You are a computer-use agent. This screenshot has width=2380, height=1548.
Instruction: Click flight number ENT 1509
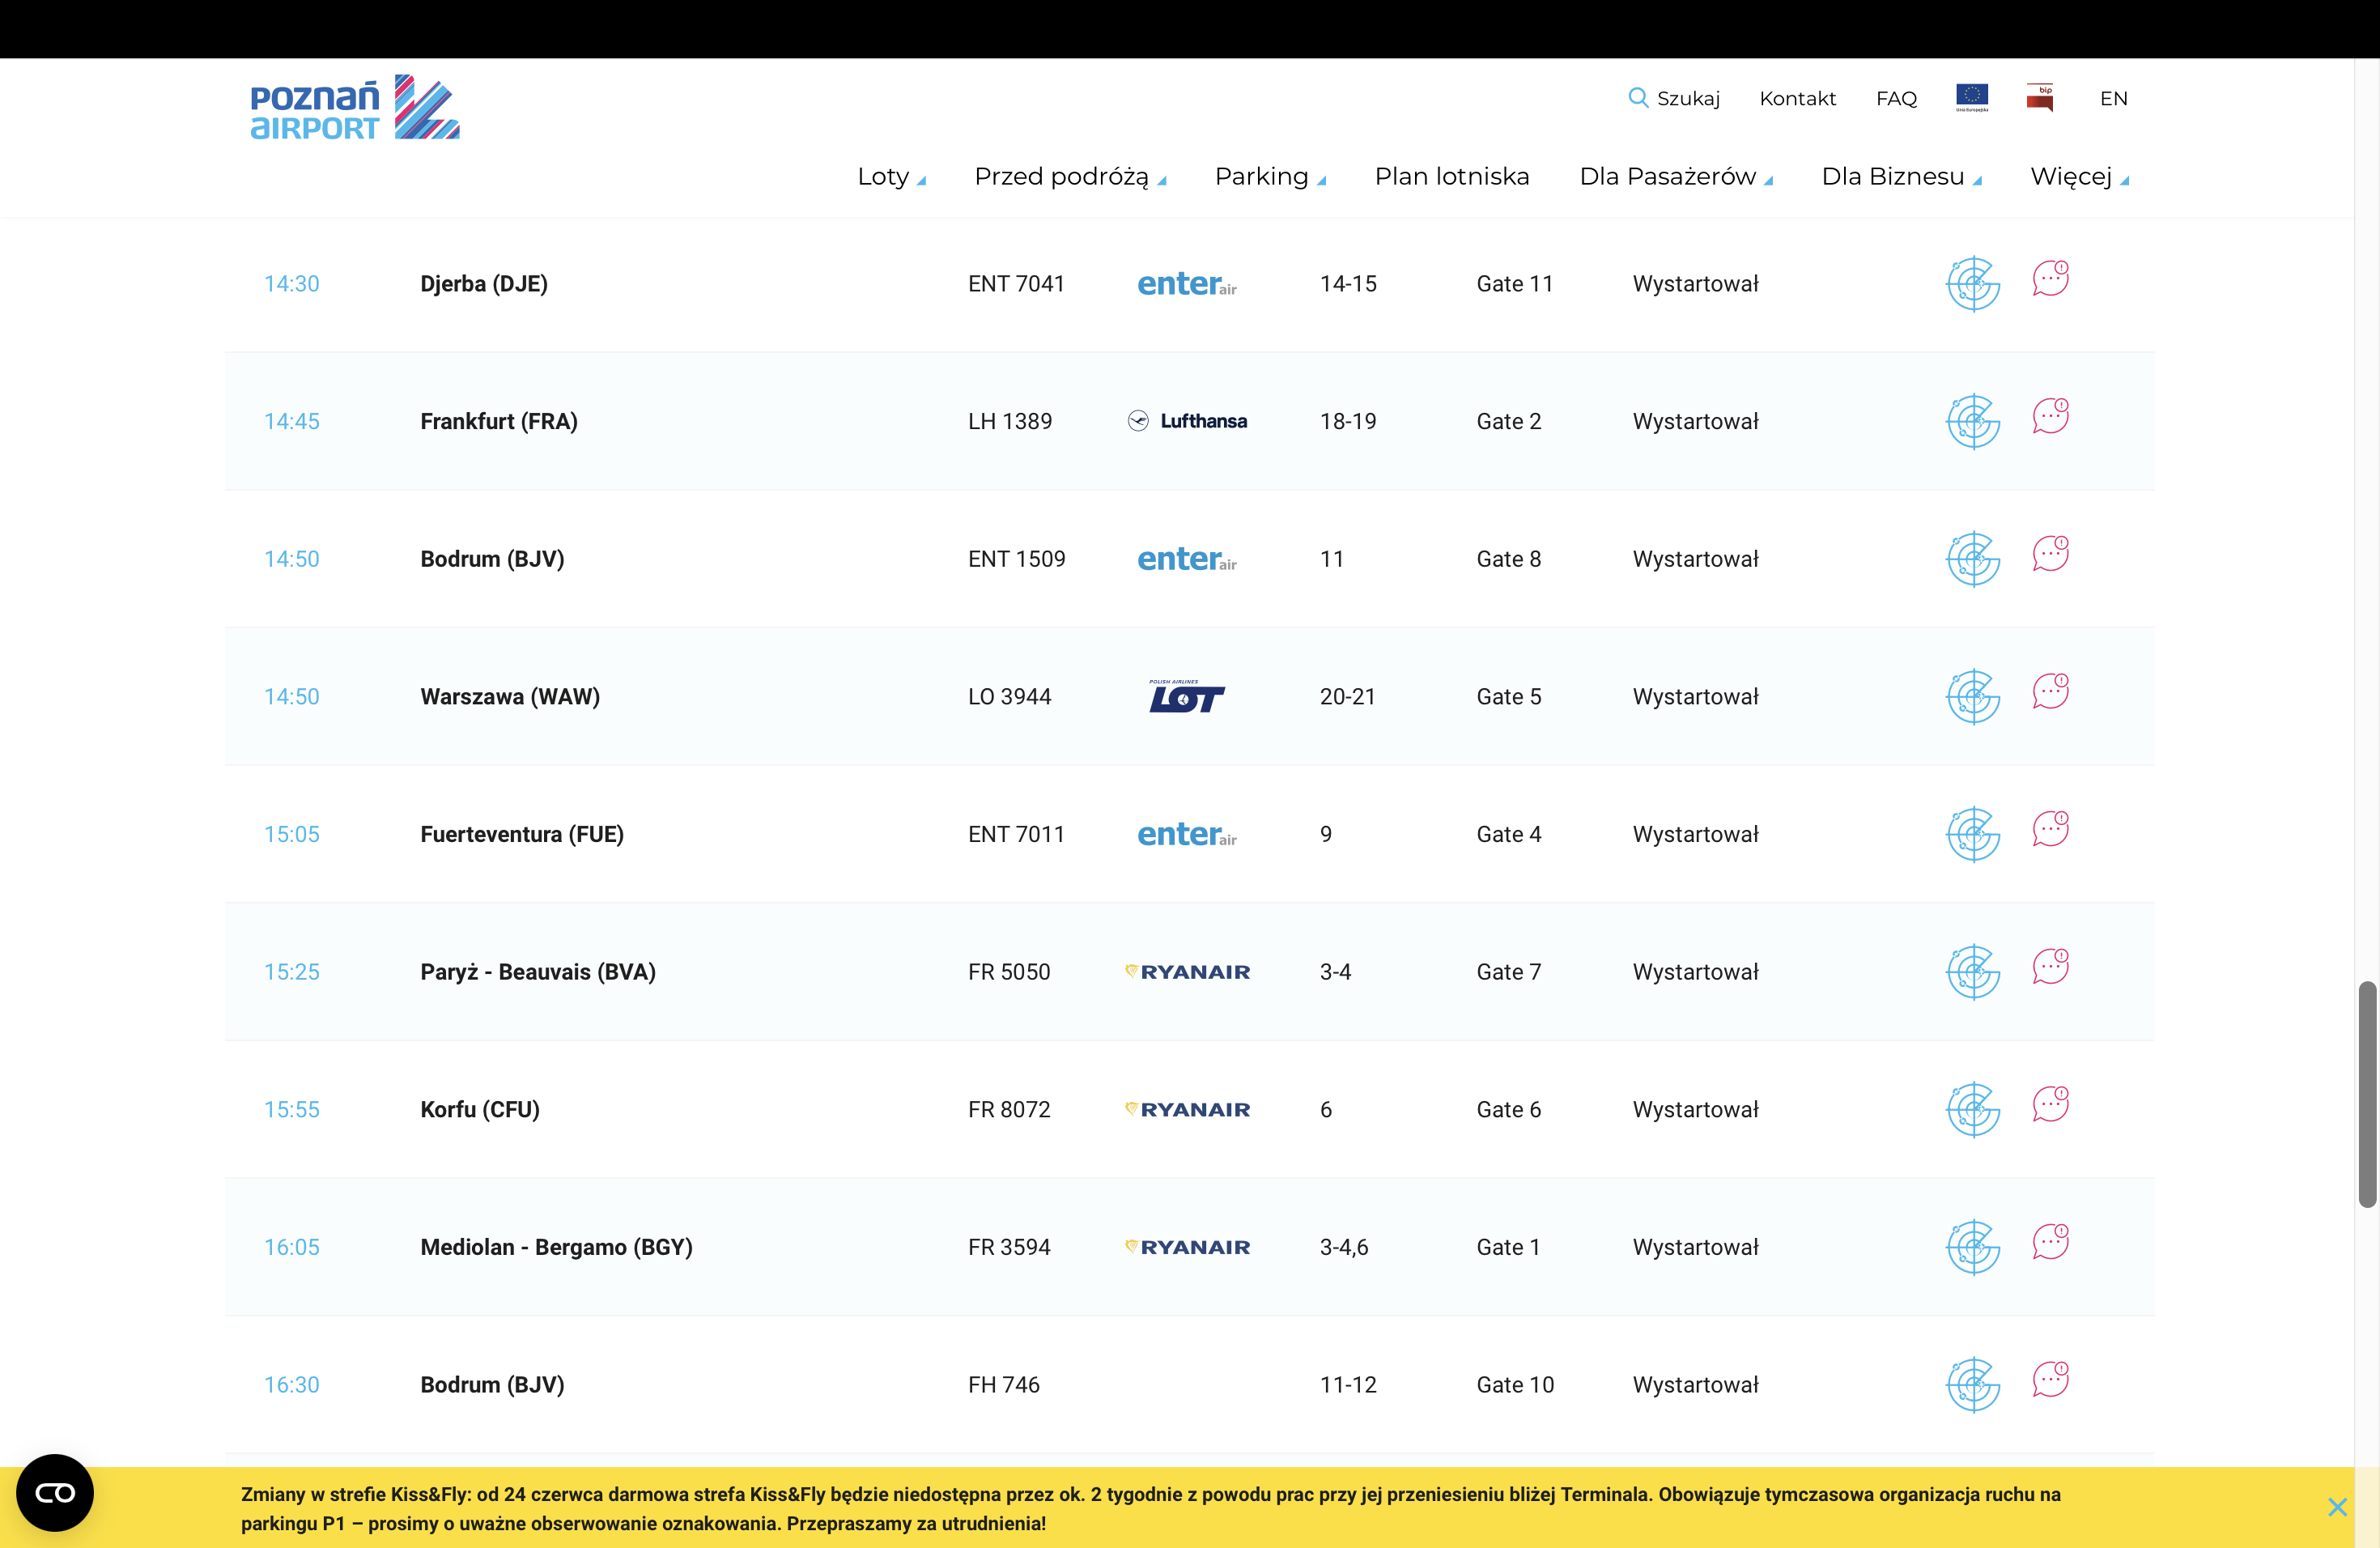1017,559
